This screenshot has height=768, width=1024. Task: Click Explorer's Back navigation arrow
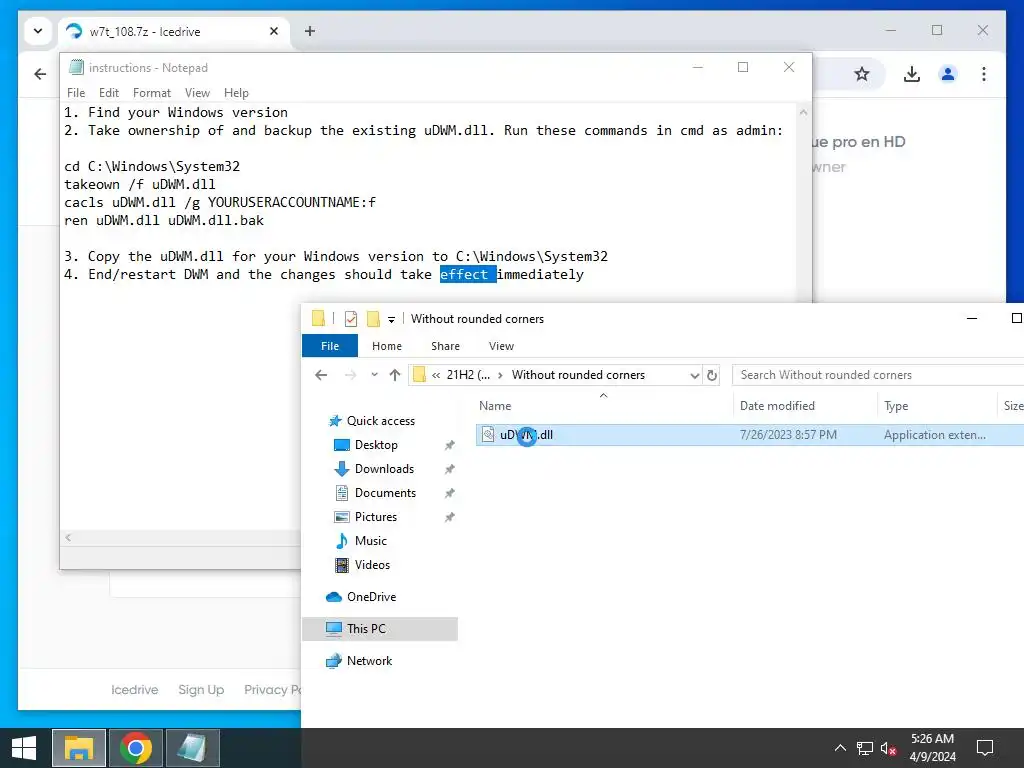[x=321, y=375]
